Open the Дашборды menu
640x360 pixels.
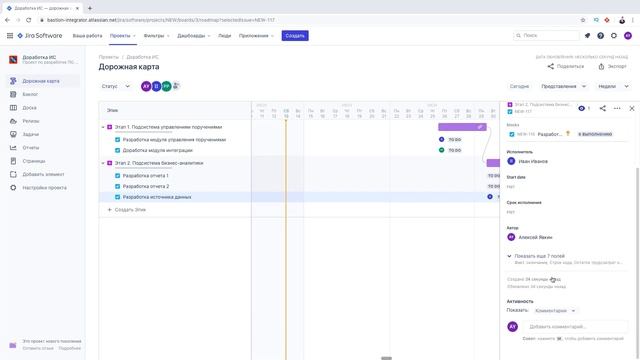pyautogui.click(x=193, y=36)
